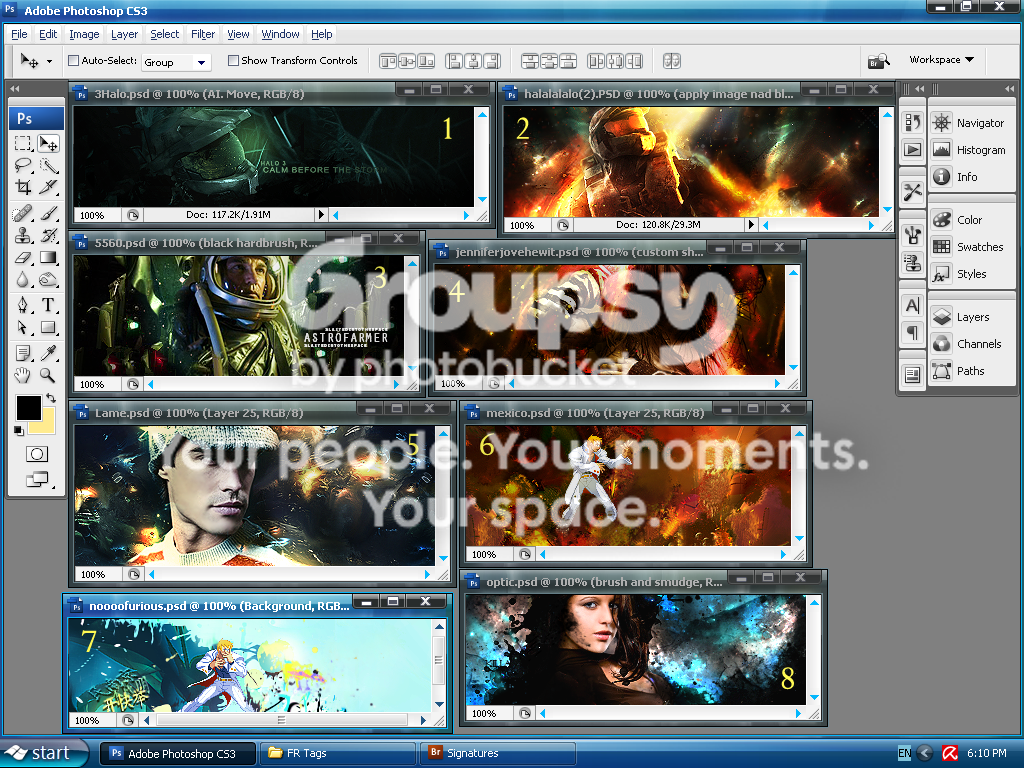Select the Gradient tool
This screenshot has height=768, width=1024.
coord(48,258)
